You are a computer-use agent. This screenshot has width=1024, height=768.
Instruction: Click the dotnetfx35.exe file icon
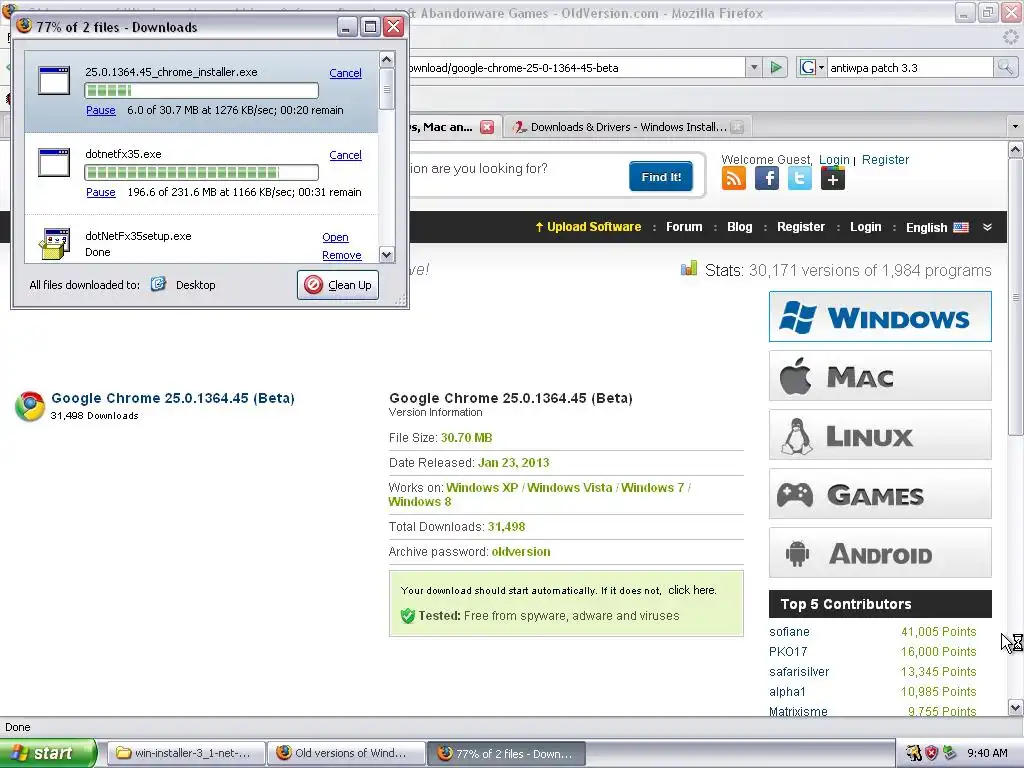[54, 163]
